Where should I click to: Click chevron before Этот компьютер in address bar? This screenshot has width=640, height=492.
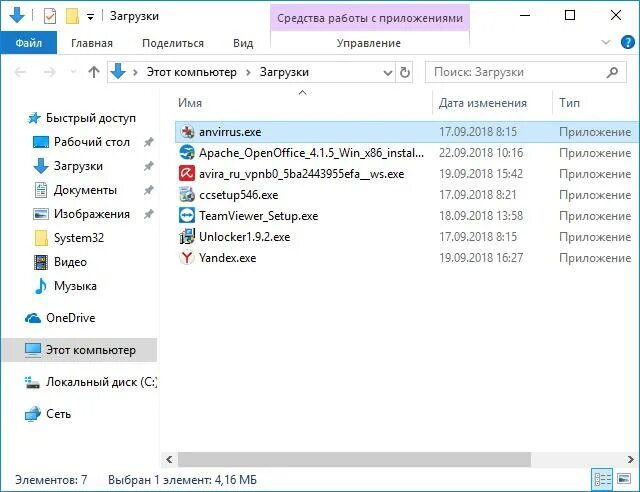(x=135, y=73)
